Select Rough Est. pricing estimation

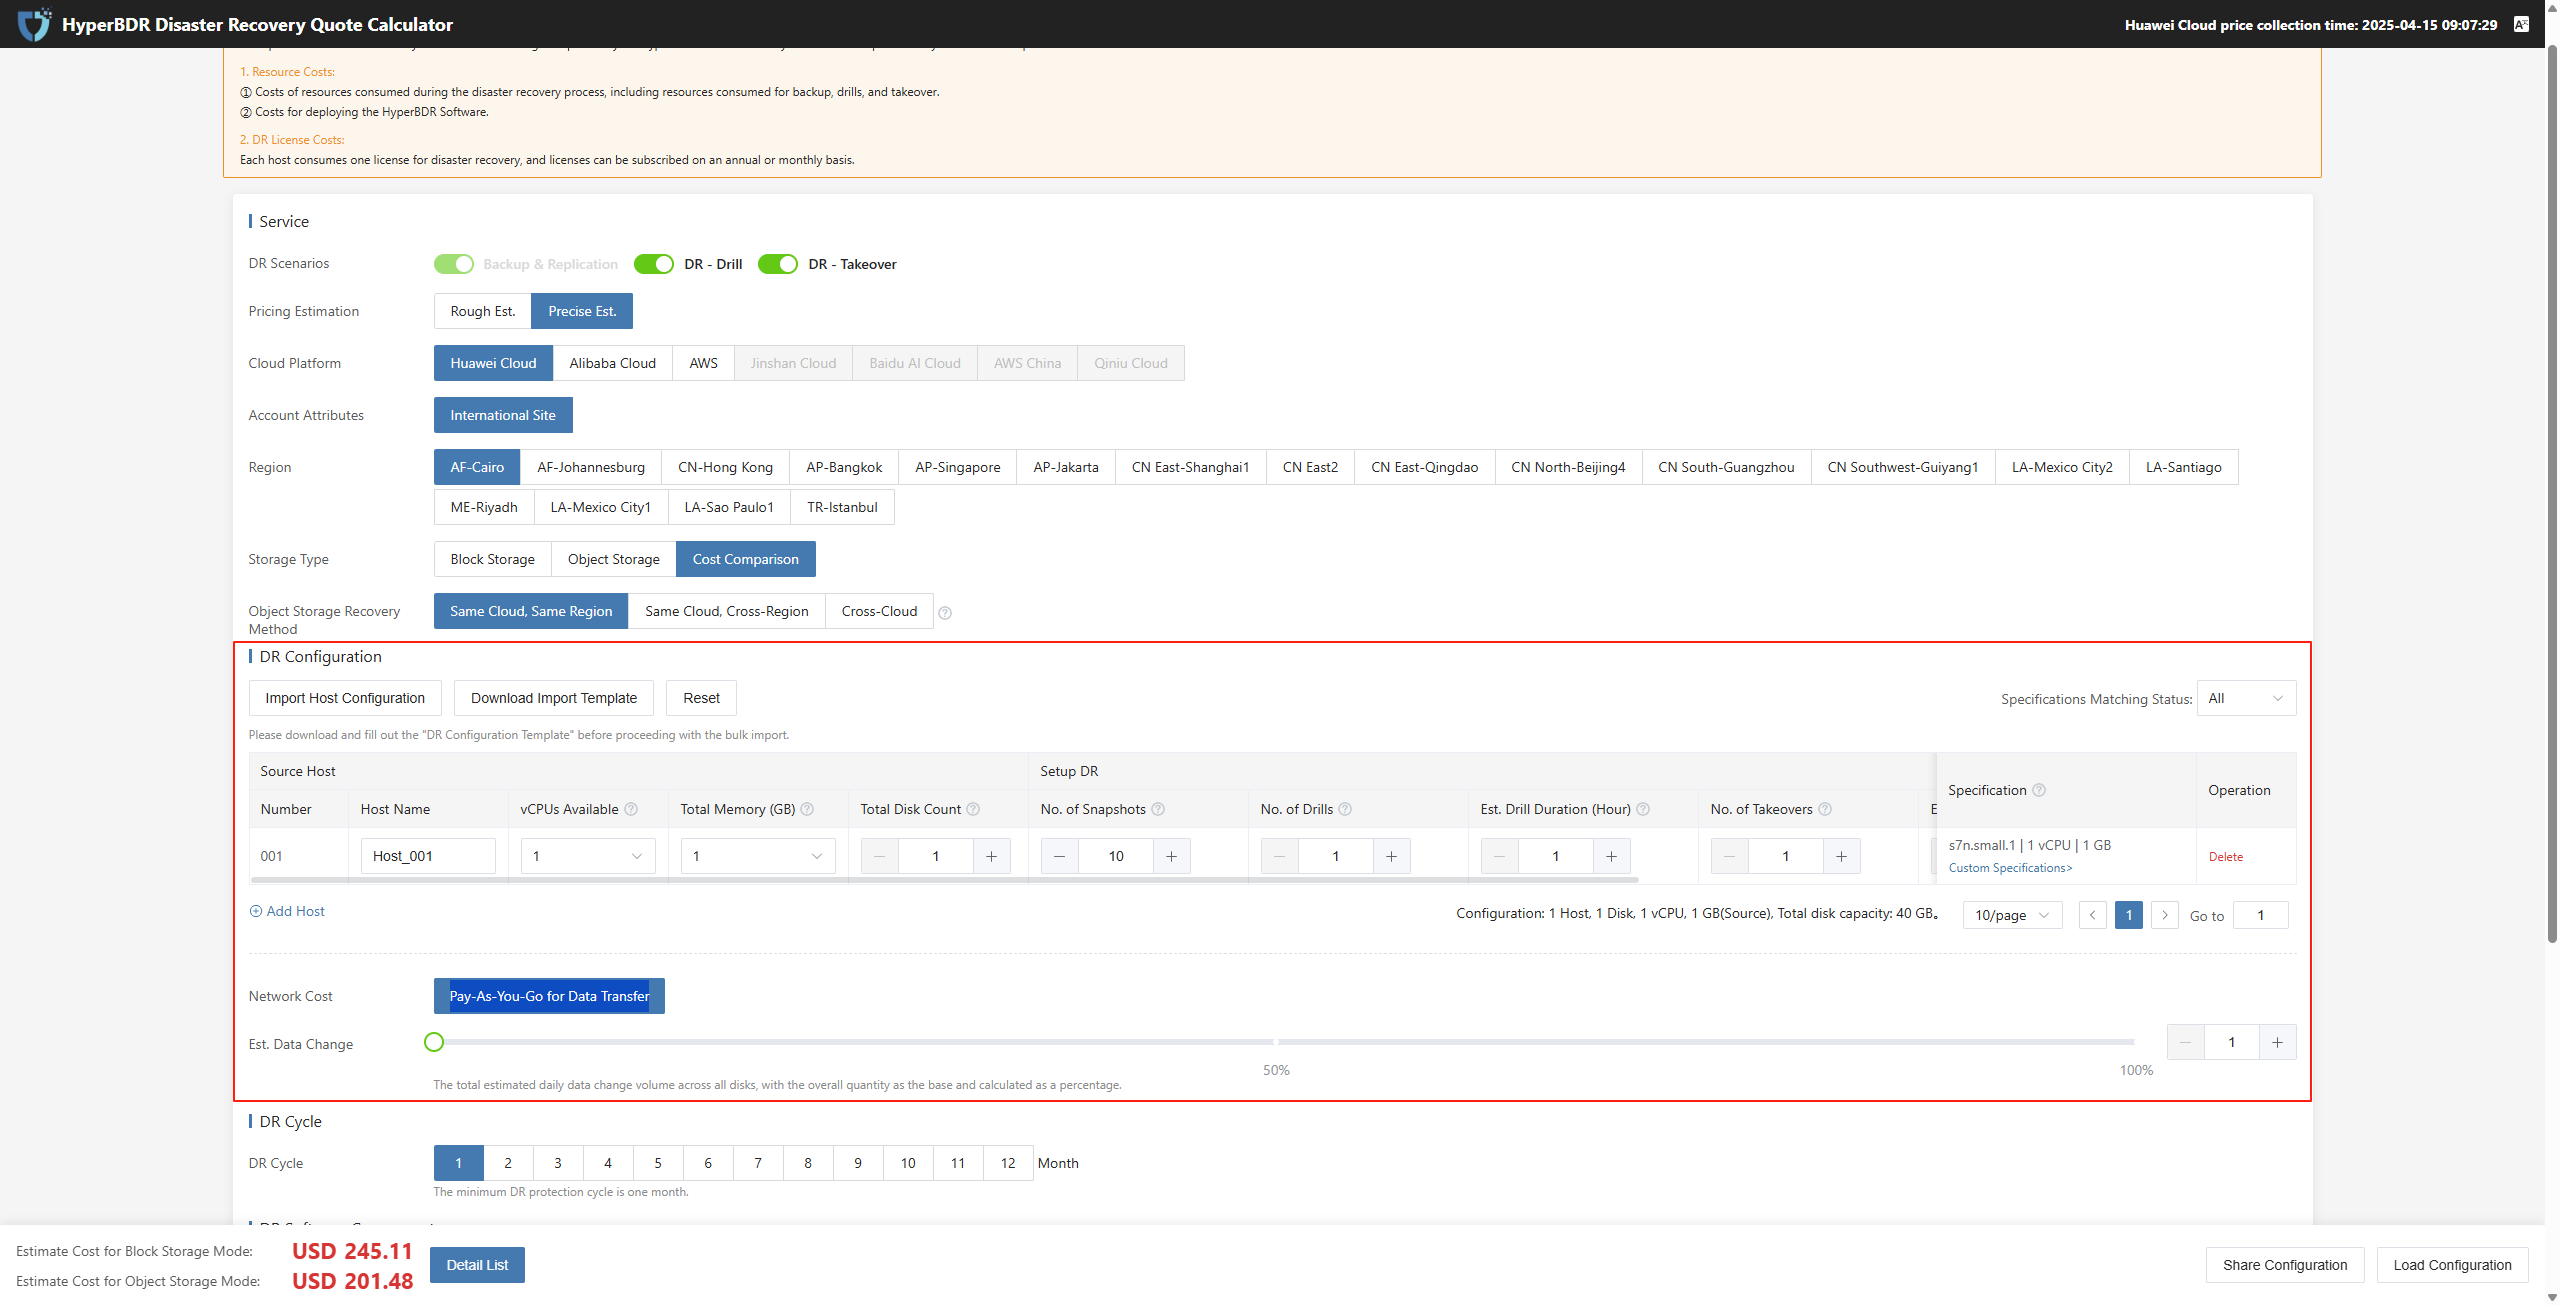tap(483, 311)
